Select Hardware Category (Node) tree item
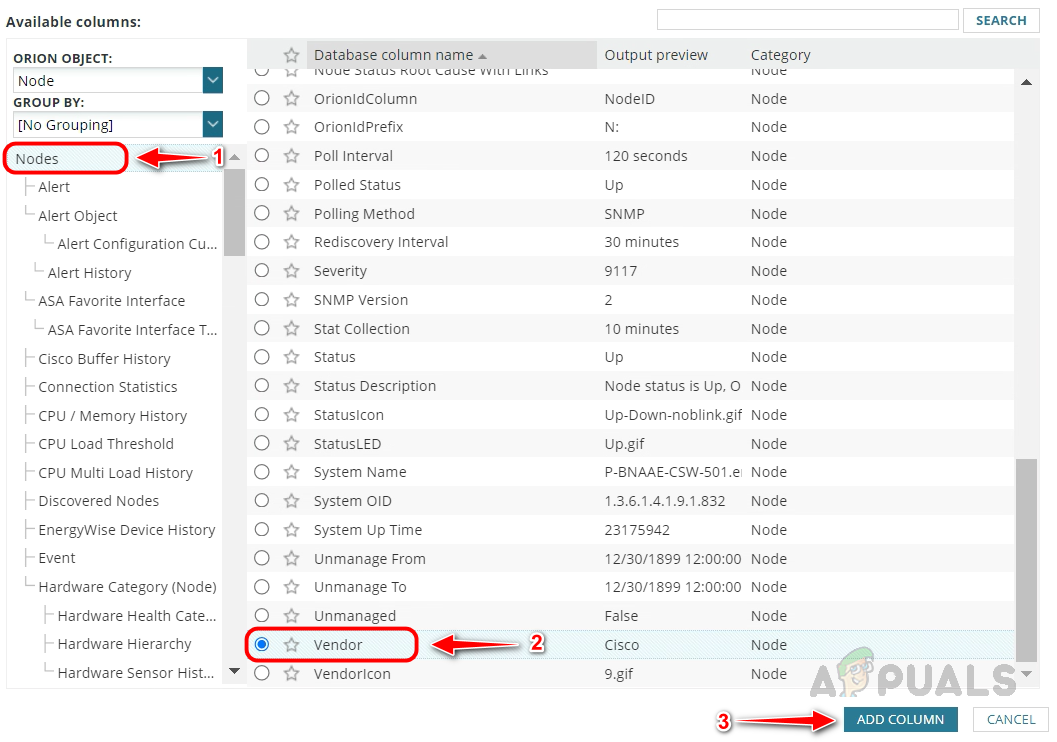Screen dimensions: 1057x742 point(127,587)
